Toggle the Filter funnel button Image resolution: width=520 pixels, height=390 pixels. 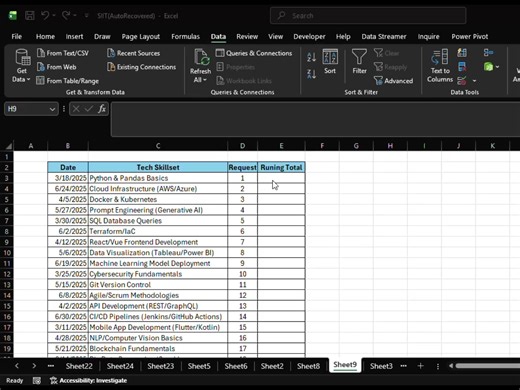point(359,61)
